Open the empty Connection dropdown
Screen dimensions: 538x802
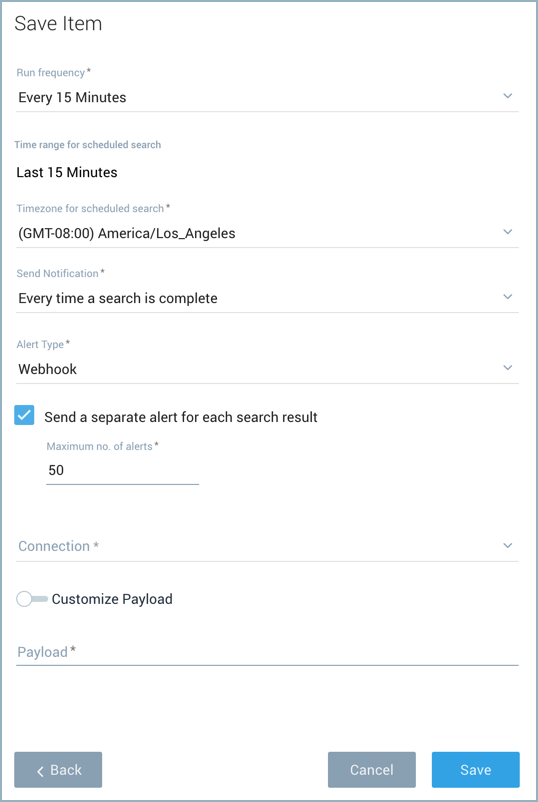[x=267, y=546]
